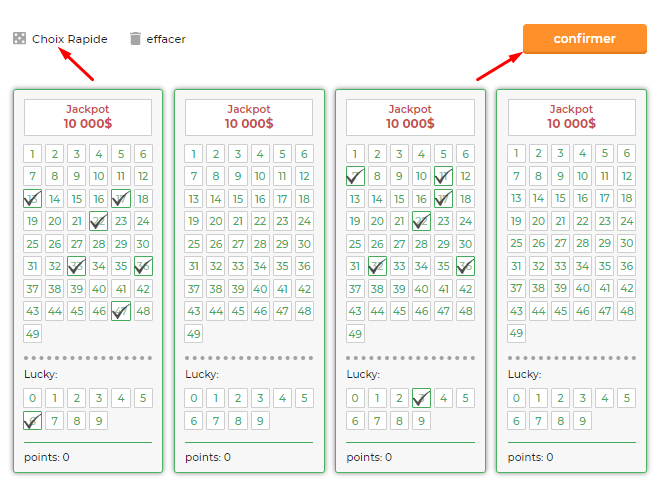
Task: Click the Choix Rapide text link
Action: pos(70,39)
